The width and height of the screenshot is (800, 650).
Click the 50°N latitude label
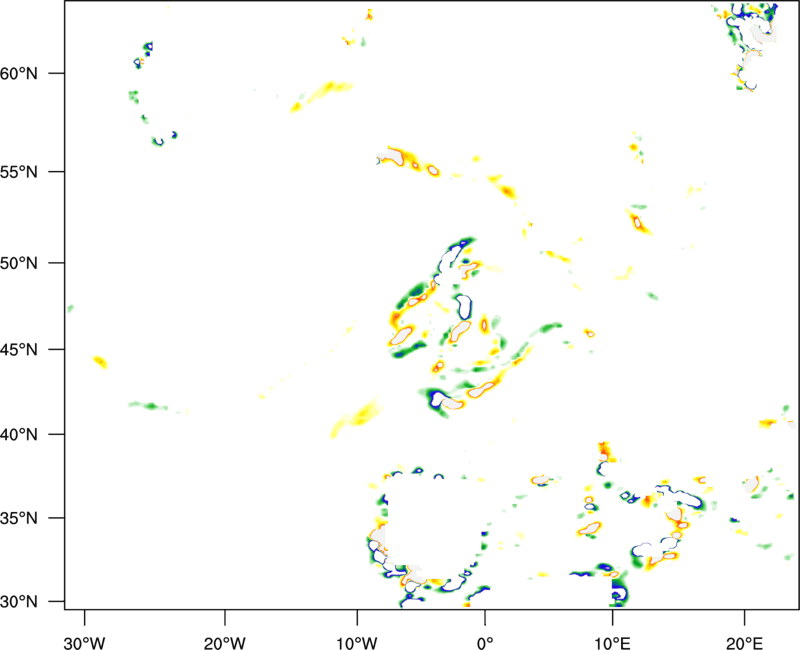(19, 264)
